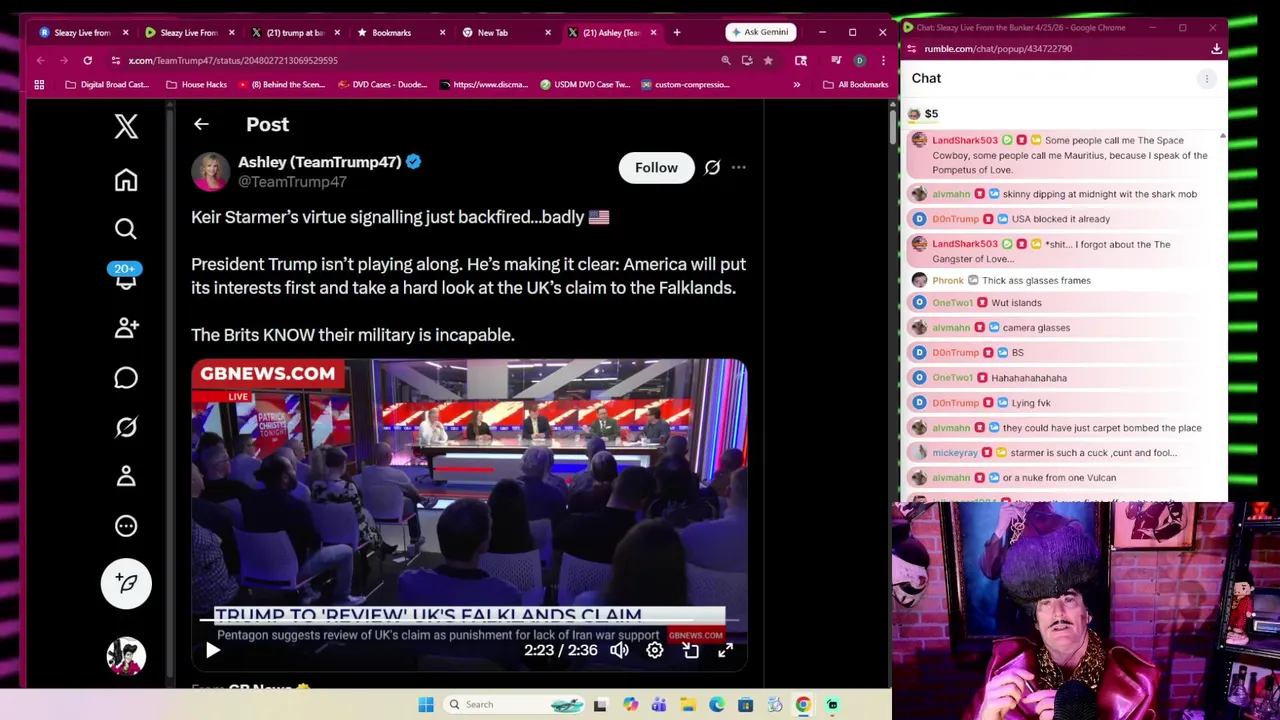Close the (21) Ashley tab

click(x=653, y=33)
